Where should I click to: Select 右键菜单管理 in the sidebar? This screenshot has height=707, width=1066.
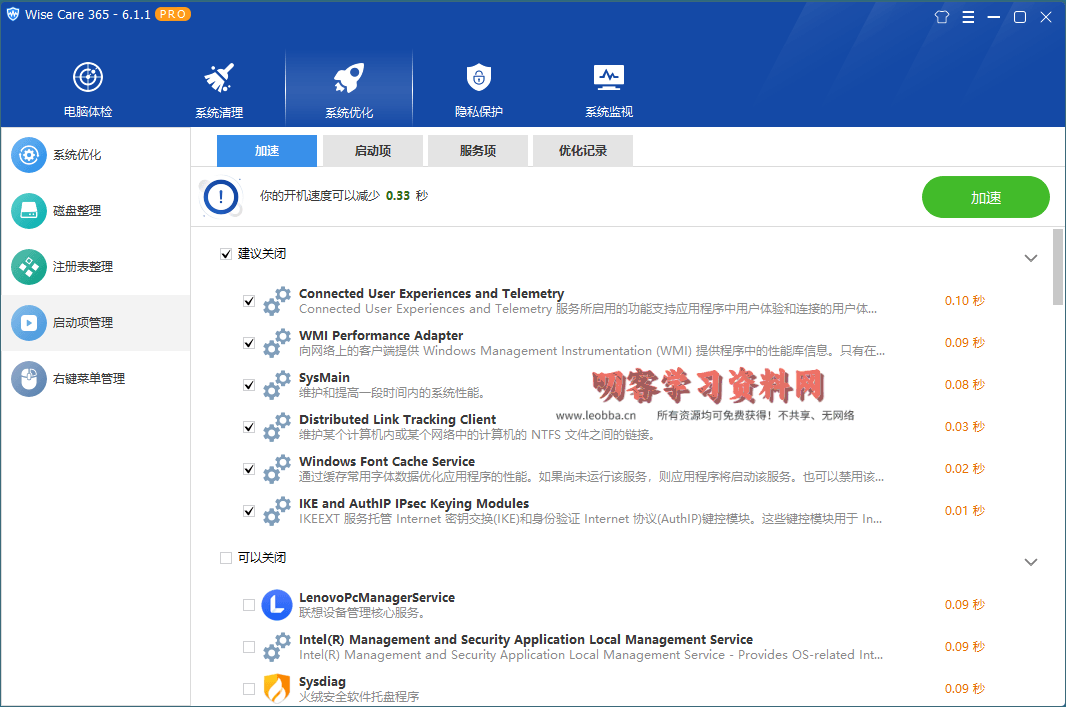(75, 379)
